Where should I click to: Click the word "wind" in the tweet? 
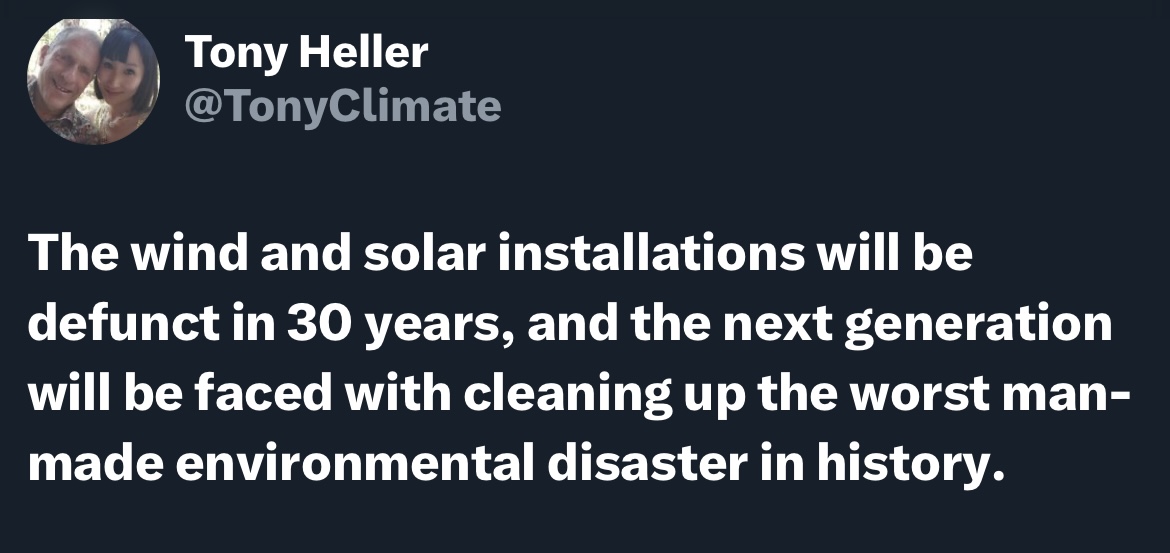coord(189,251)
